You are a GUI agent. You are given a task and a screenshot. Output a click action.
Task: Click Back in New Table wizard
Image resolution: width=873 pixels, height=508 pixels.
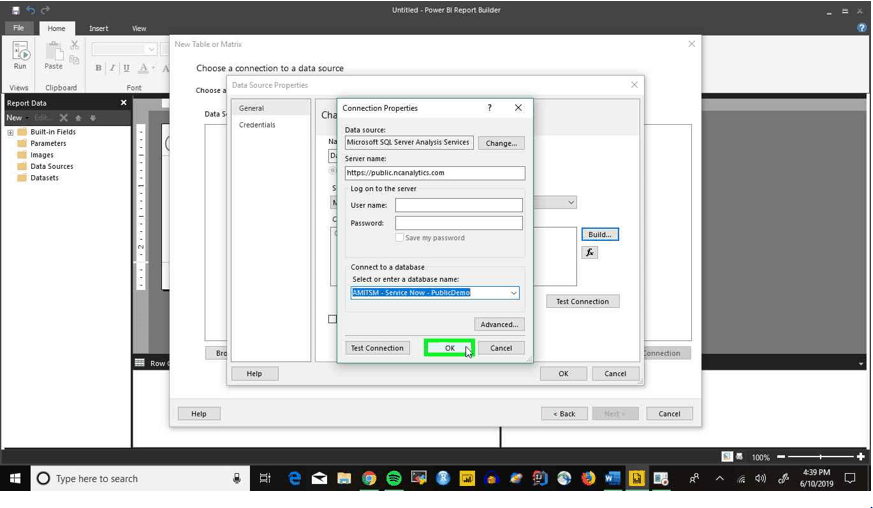[564, 414]
